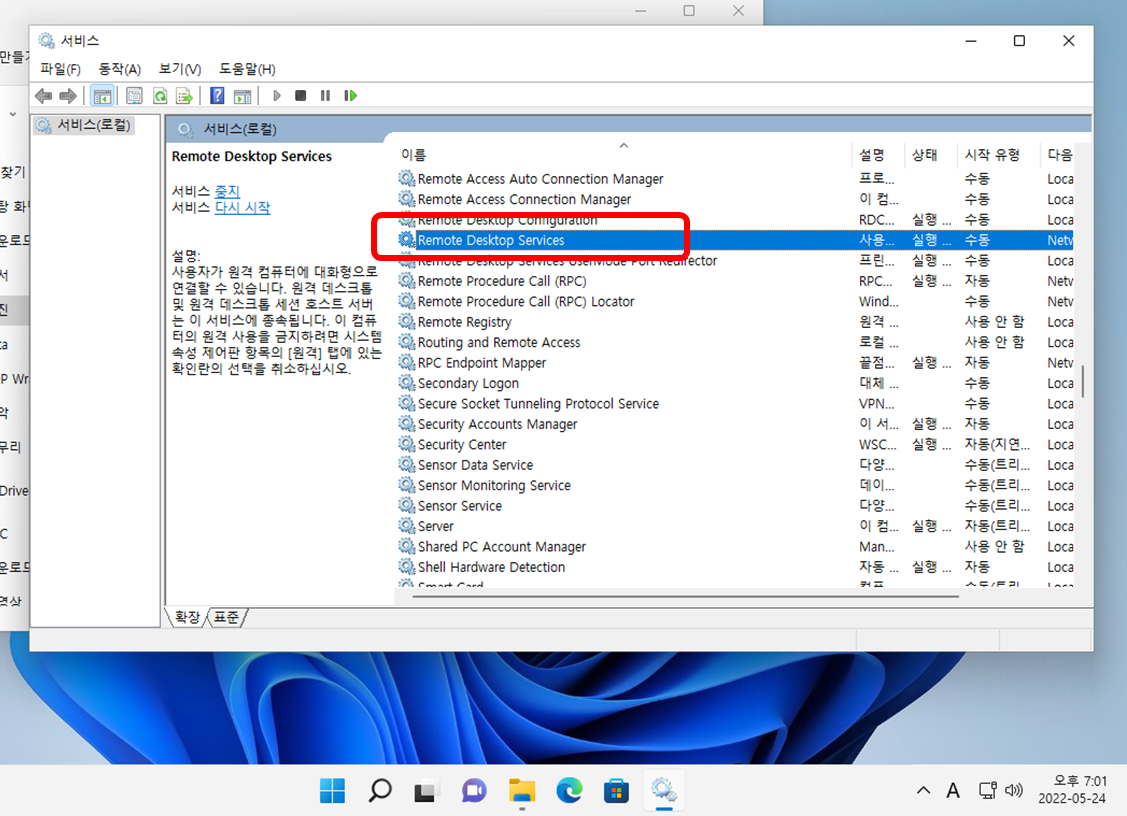Open the Help toolbar icon

[217, 96]
